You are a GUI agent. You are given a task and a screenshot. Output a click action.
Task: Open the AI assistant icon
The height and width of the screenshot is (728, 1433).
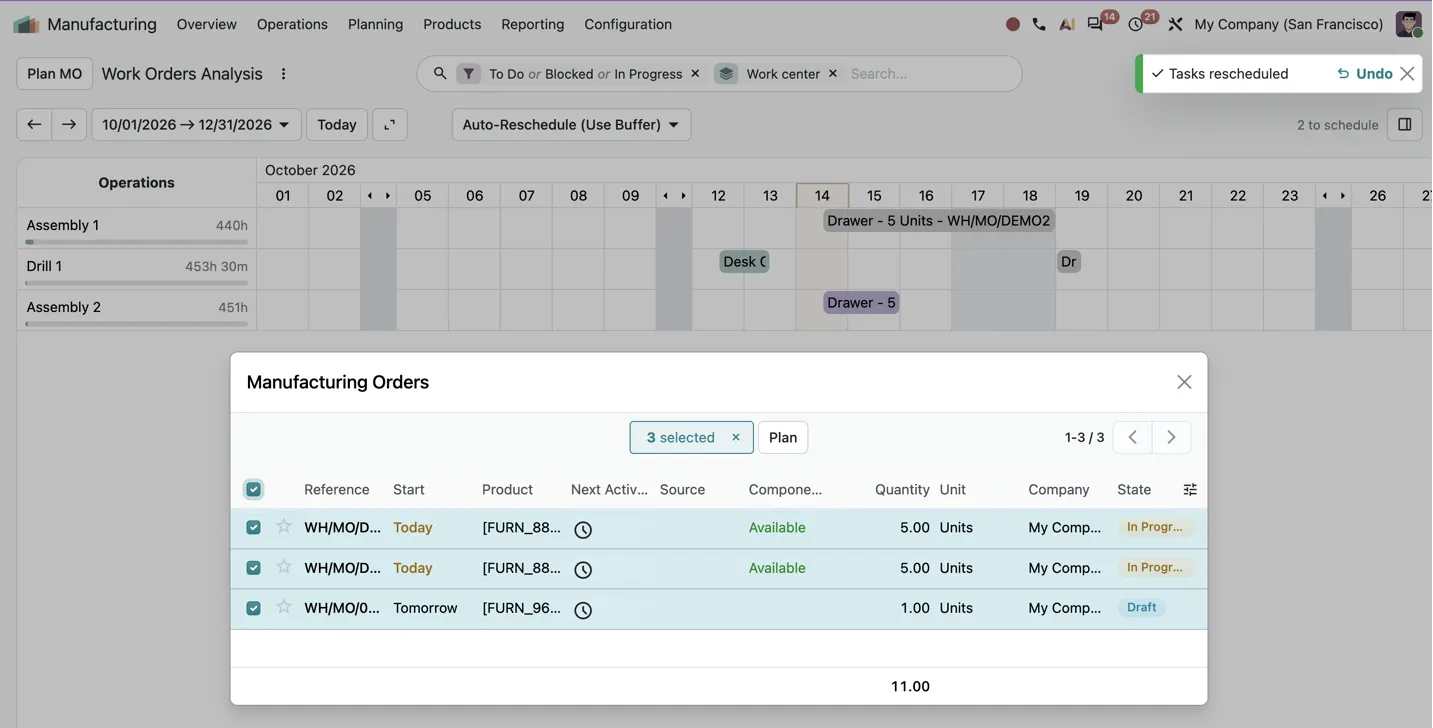[x=1067, y=24]
